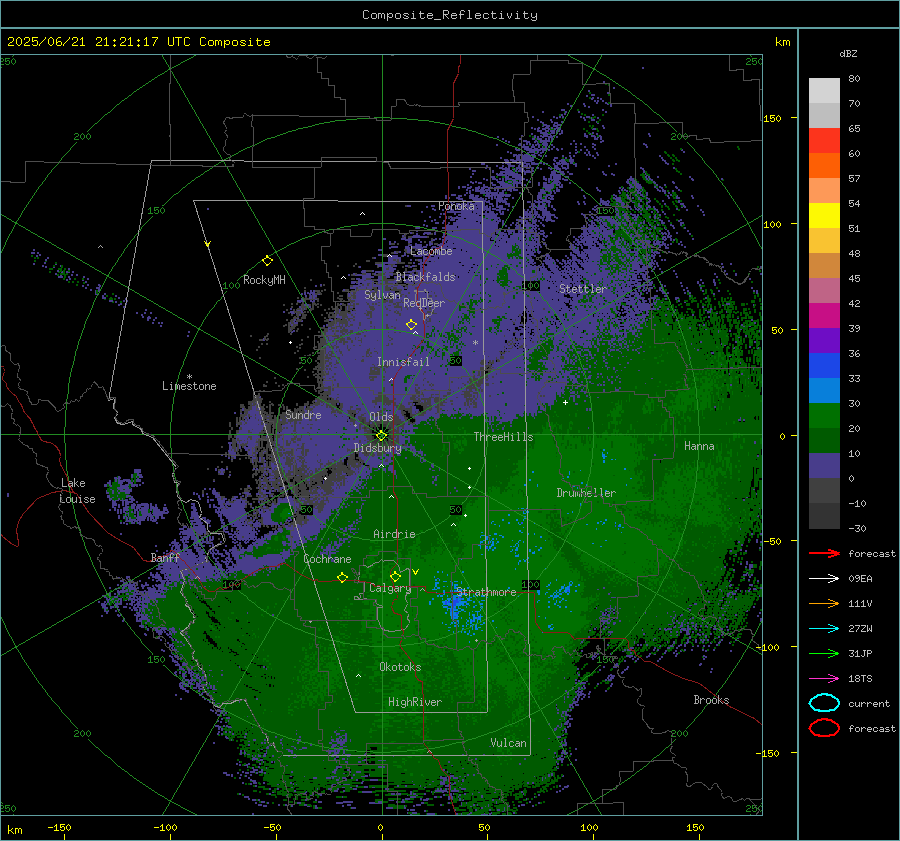
Task: Click the red forecast ellipse icon
Action: pyautogui.click(x=824, y=728)
